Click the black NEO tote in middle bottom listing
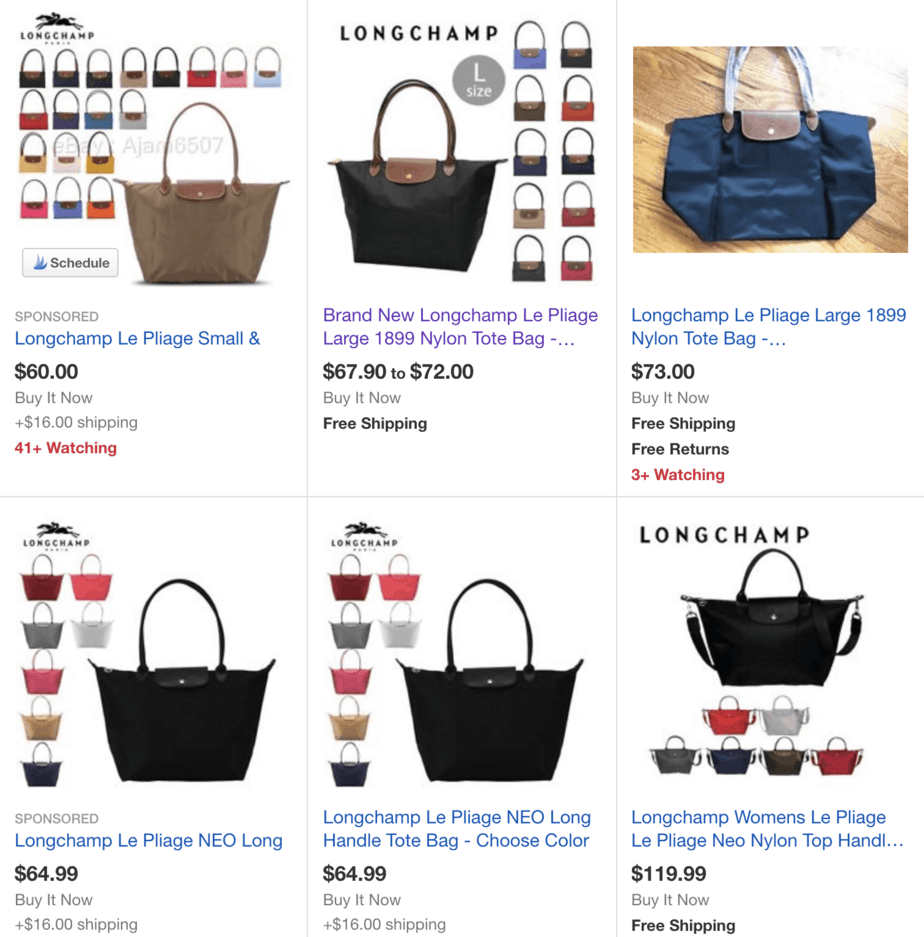Viewport: 924px width, 937px height. tap(490, 681)
